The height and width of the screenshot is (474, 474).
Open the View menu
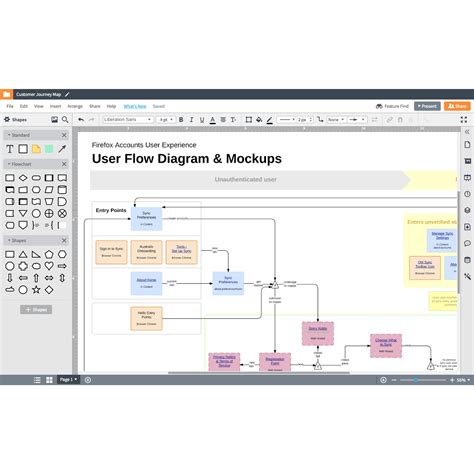(39, 106)
